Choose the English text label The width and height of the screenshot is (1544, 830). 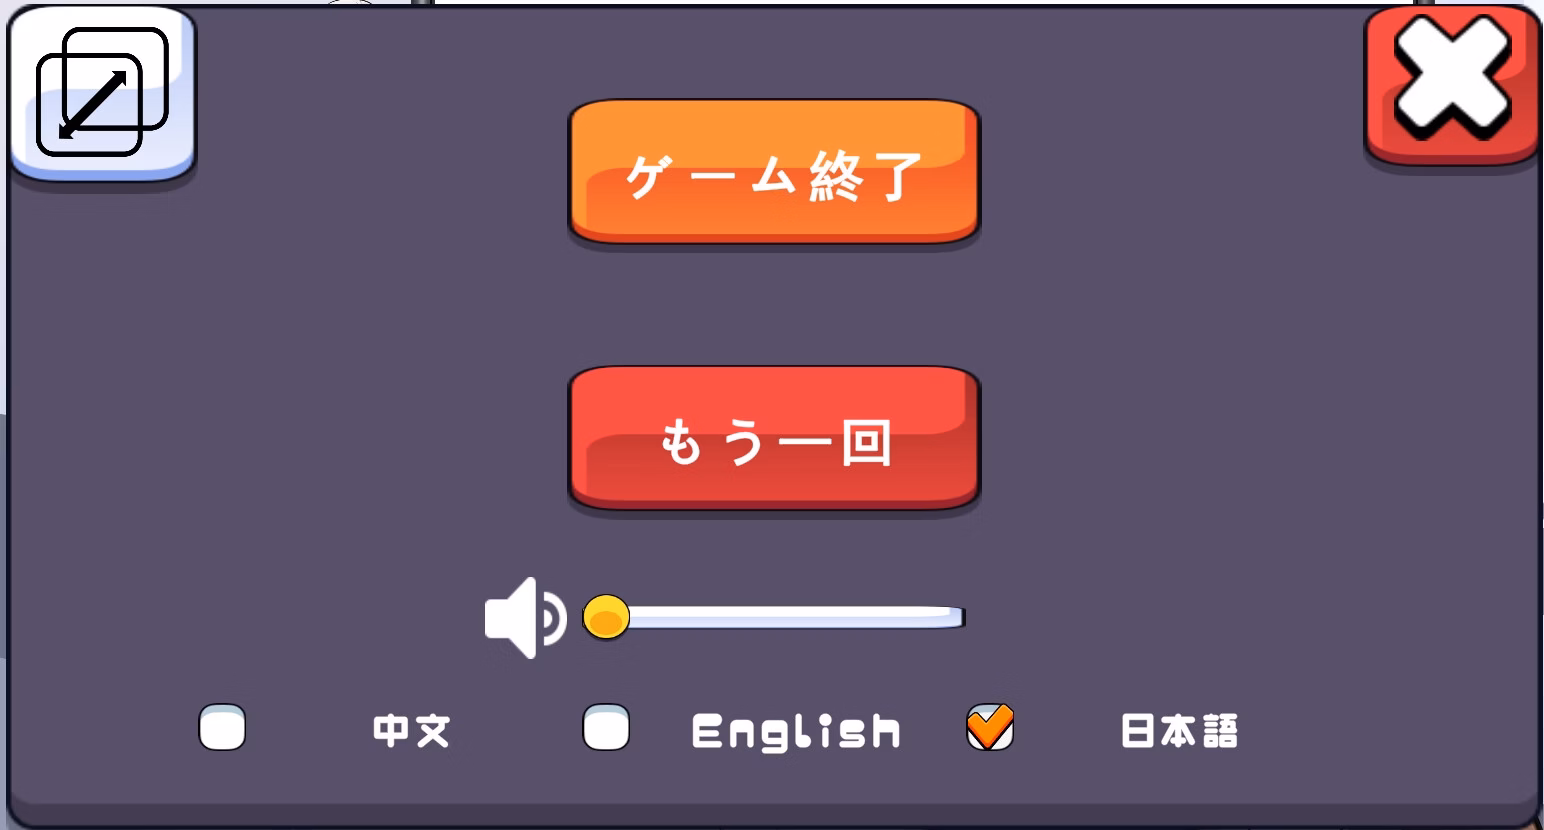click(x=796, y=731)
